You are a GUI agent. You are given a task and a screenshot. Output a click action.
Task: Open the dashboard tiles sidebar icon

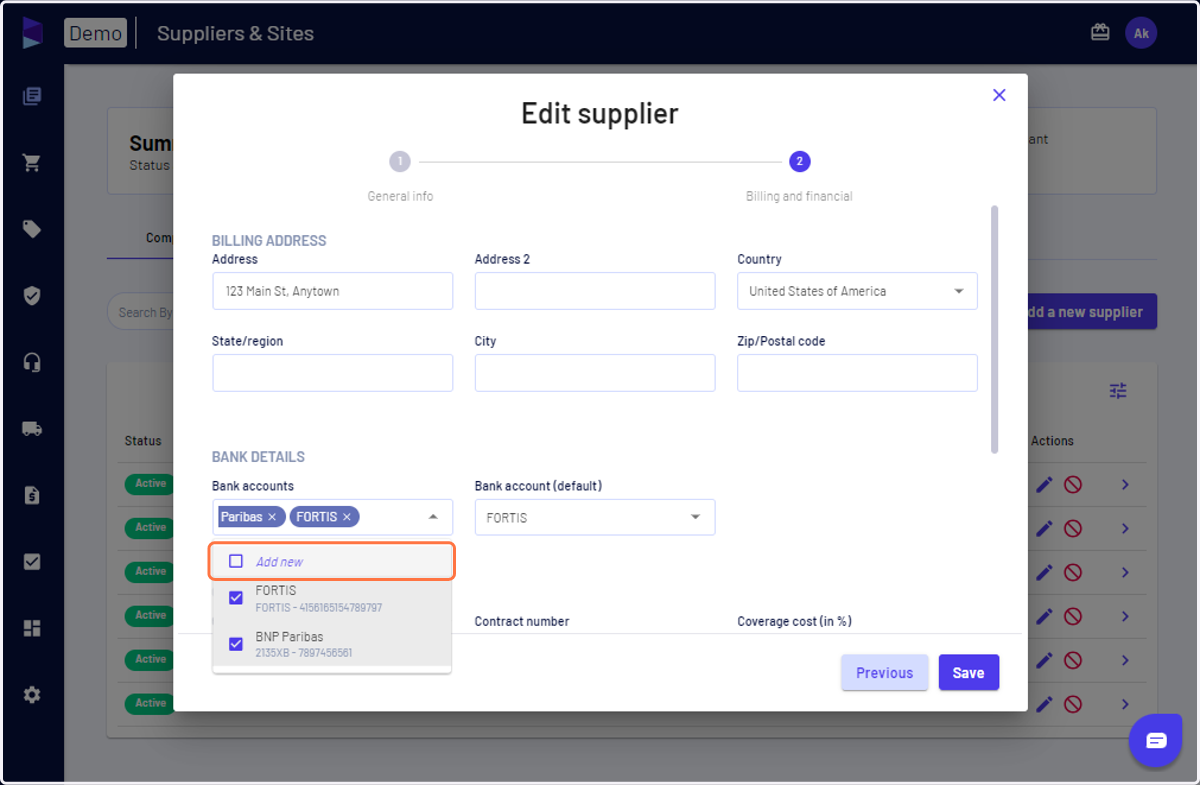[32, 628]
